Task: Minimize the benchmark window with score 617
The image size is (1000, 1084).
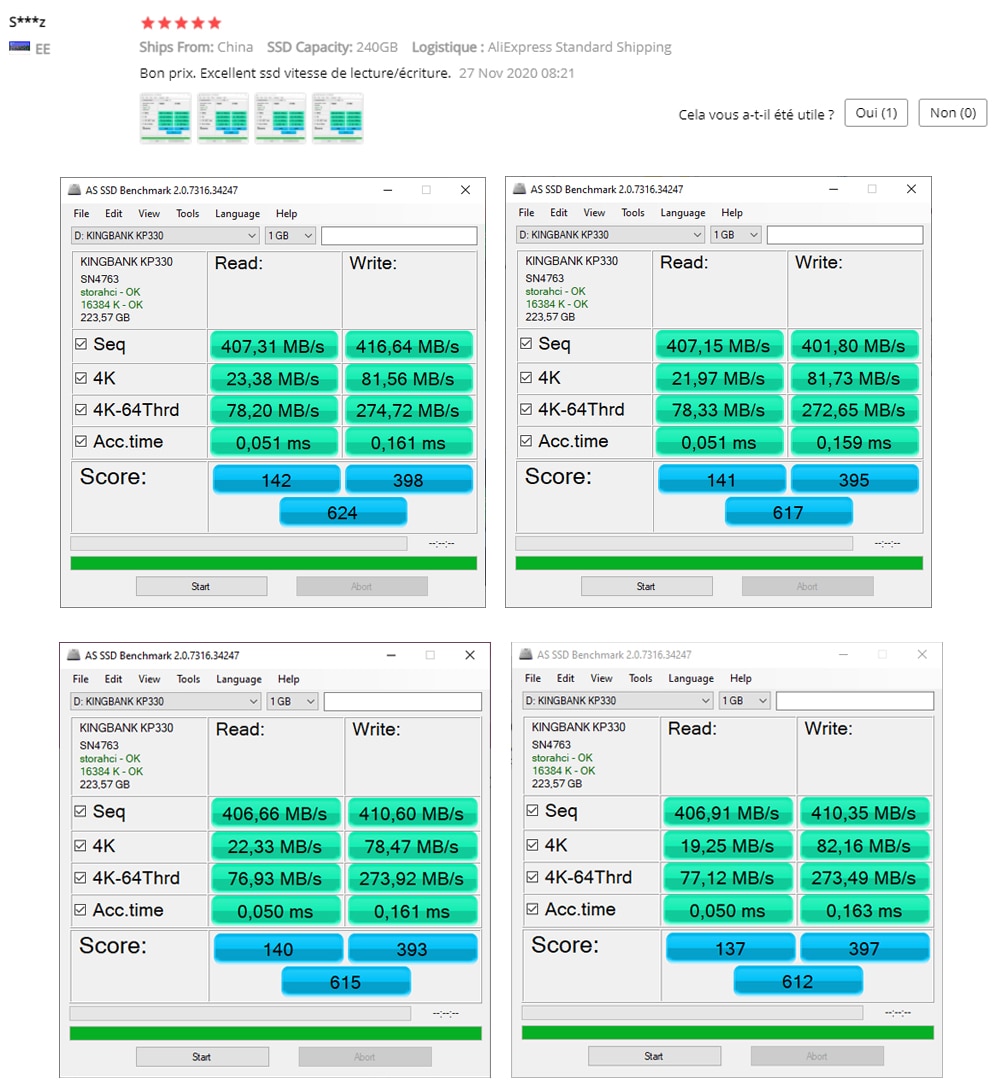Action: point(833,189)
